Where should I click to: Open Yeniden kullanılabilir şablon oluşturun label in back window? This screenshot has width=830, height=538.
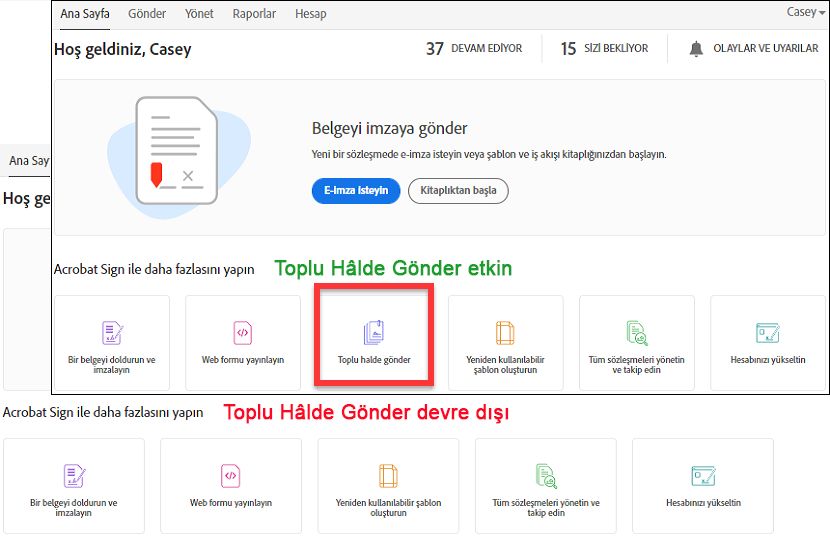(x=388, y=507)
